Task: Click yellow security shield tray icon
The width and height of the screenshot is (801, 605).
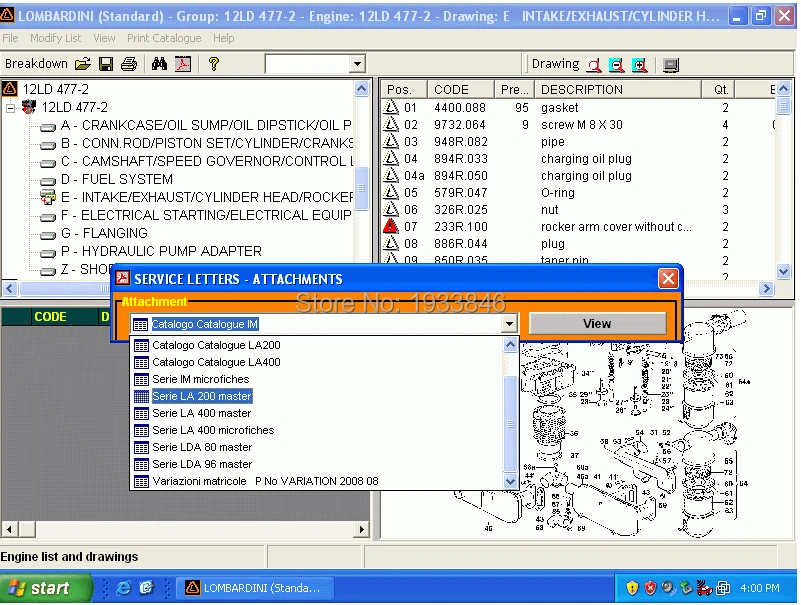Action: (632, 588)
